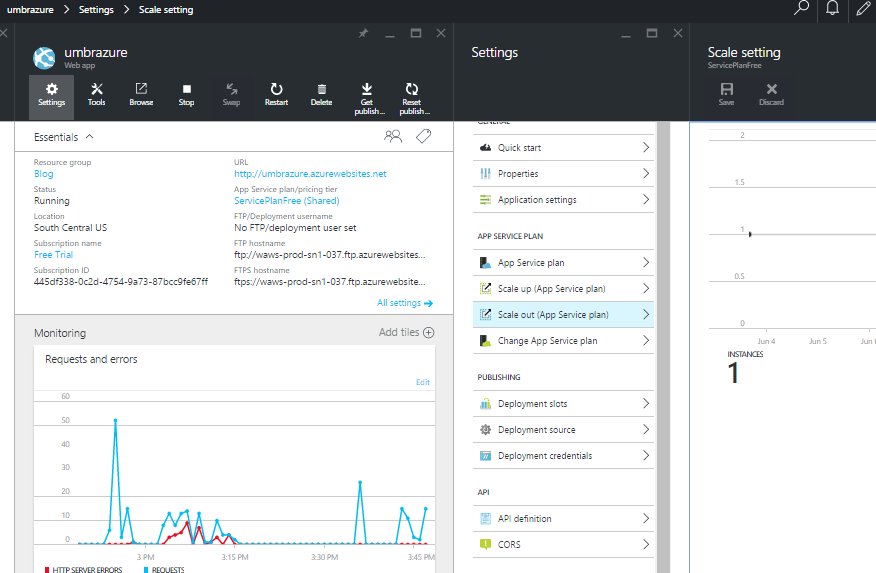The height and width of the screenshot is (573, 876).
Task: Click instance count slider marker on chart
Action: (x=750, y=234)
